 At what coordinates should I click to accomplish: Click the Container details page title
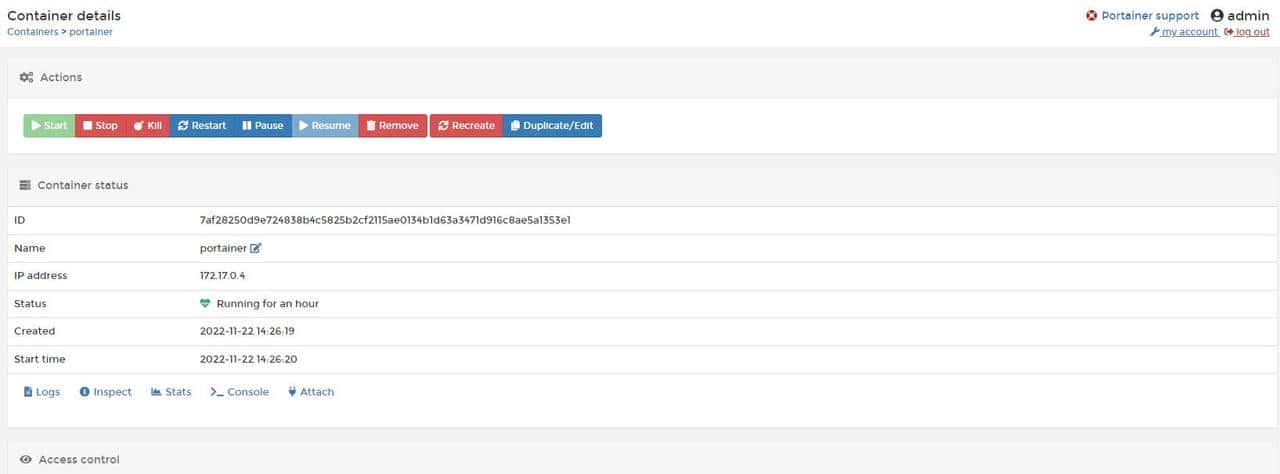(x=64, y=16)
